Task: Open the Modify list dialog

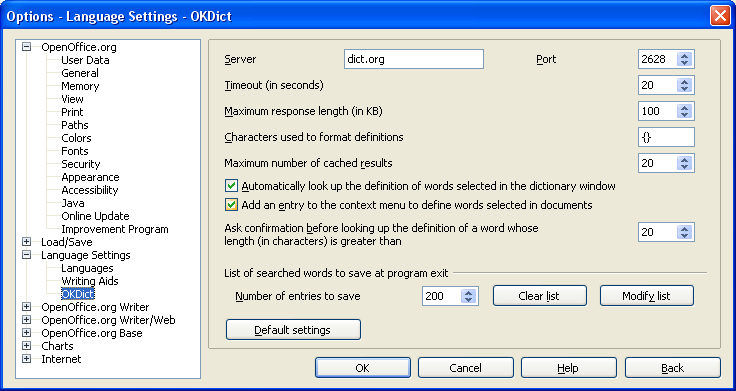Action: pos(647,296)
